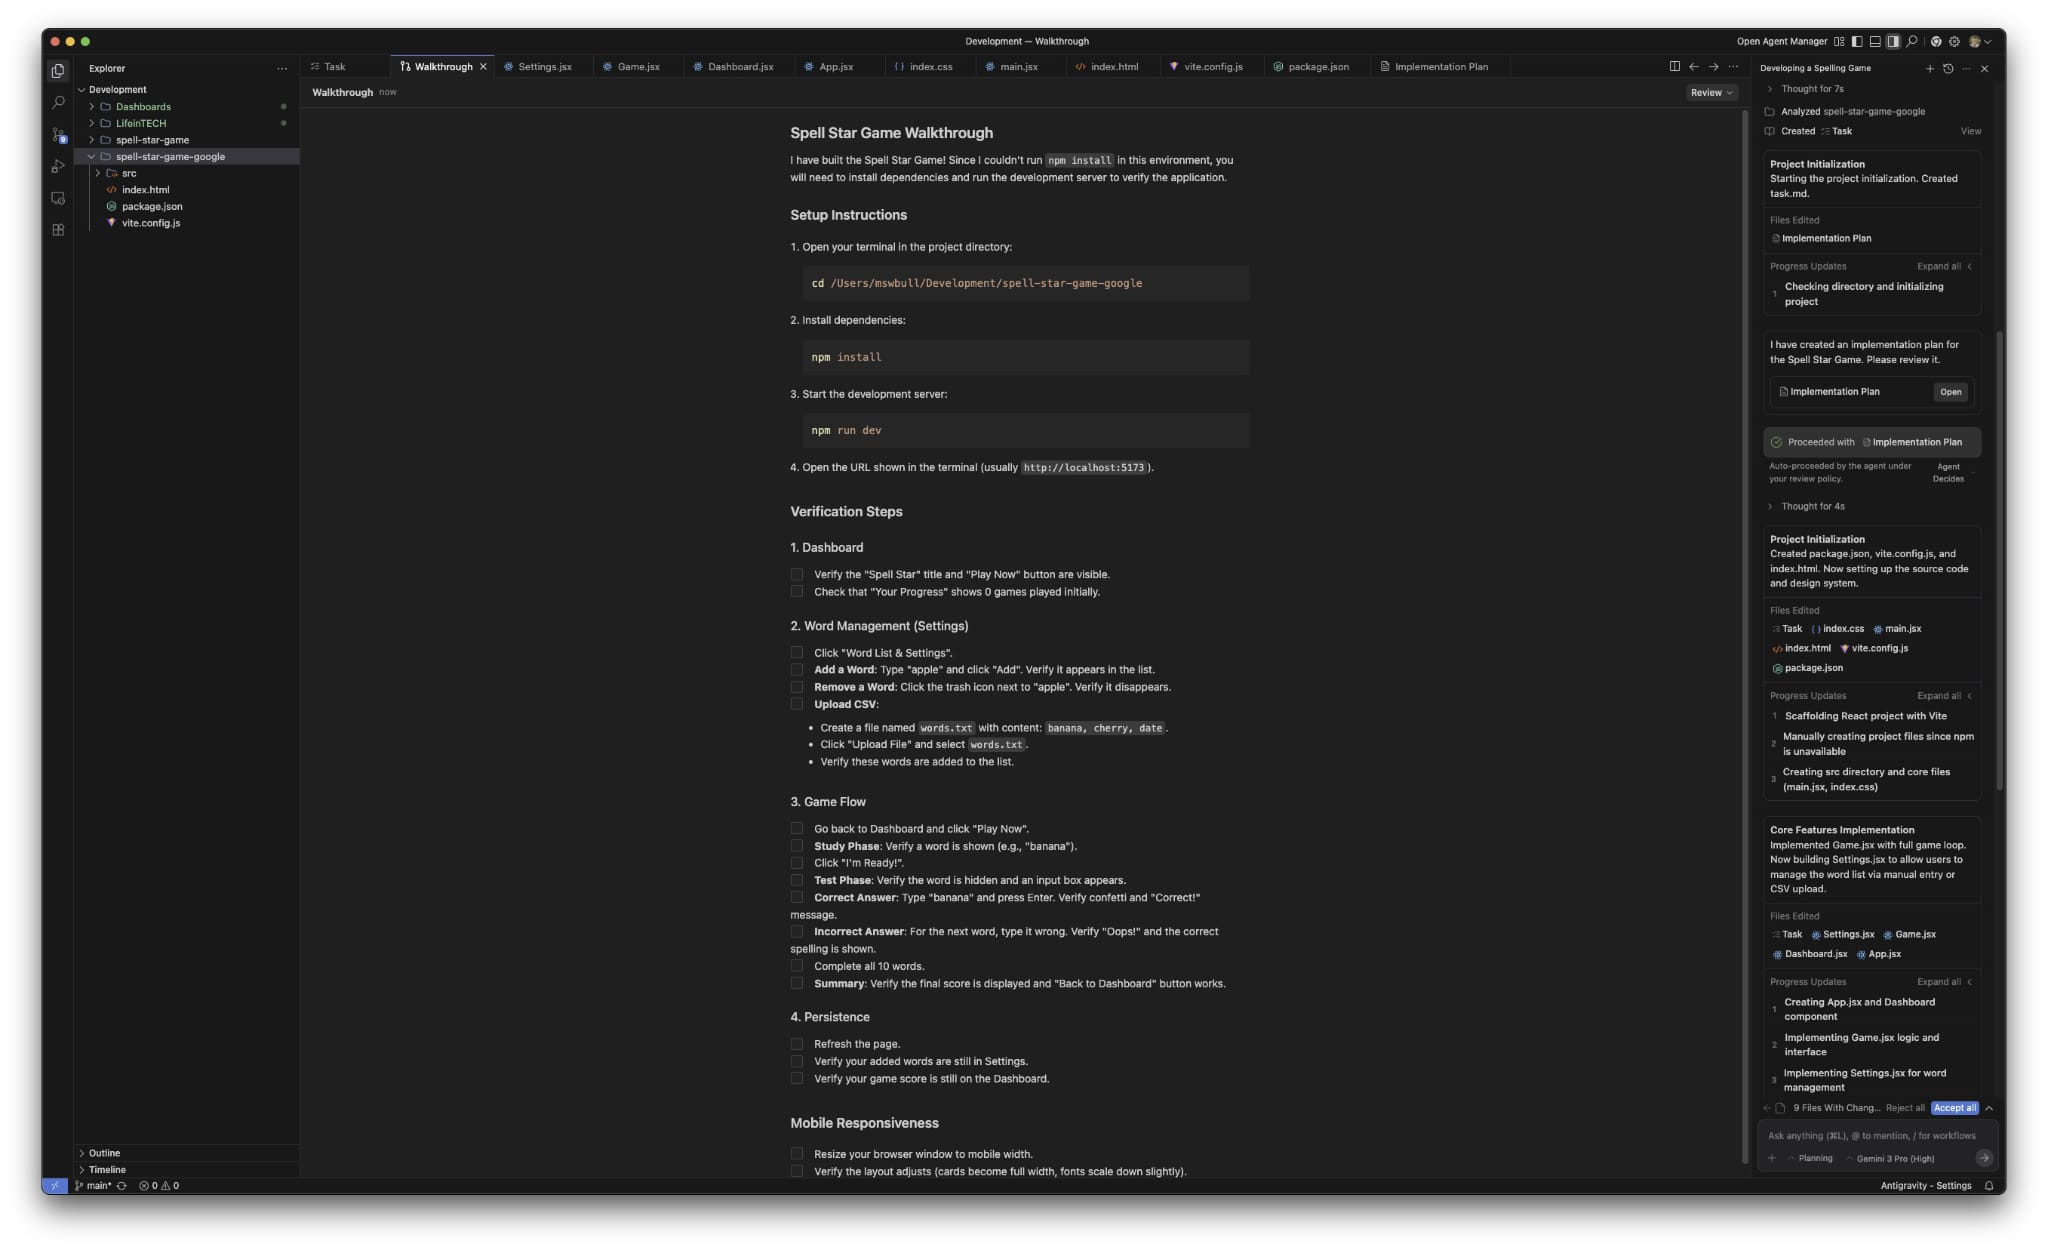This screenshot has height=1250, width=2048.
Task: Open Extensions view in activity bar
Action: 58,230
